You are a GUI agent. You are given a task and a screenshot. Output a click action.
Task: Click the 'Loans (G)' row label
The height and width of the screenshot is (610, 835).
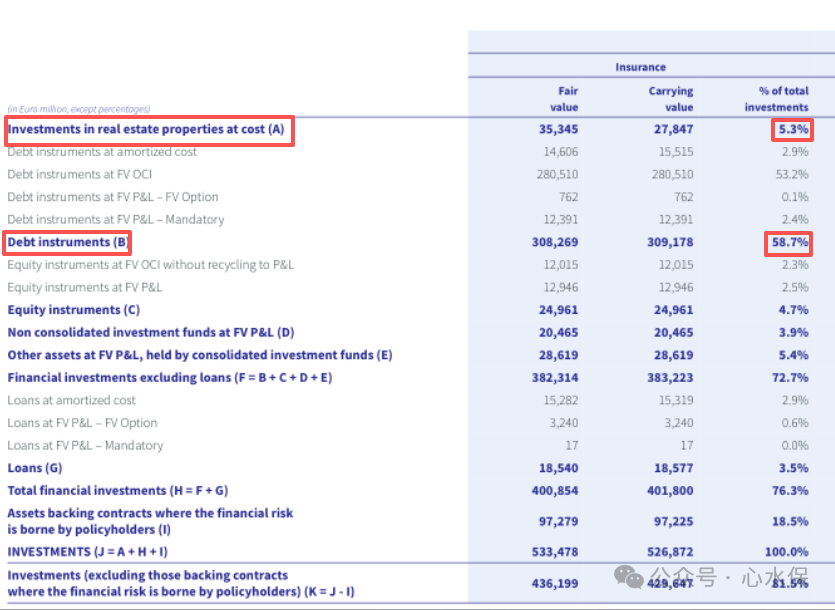click(35, 468)
